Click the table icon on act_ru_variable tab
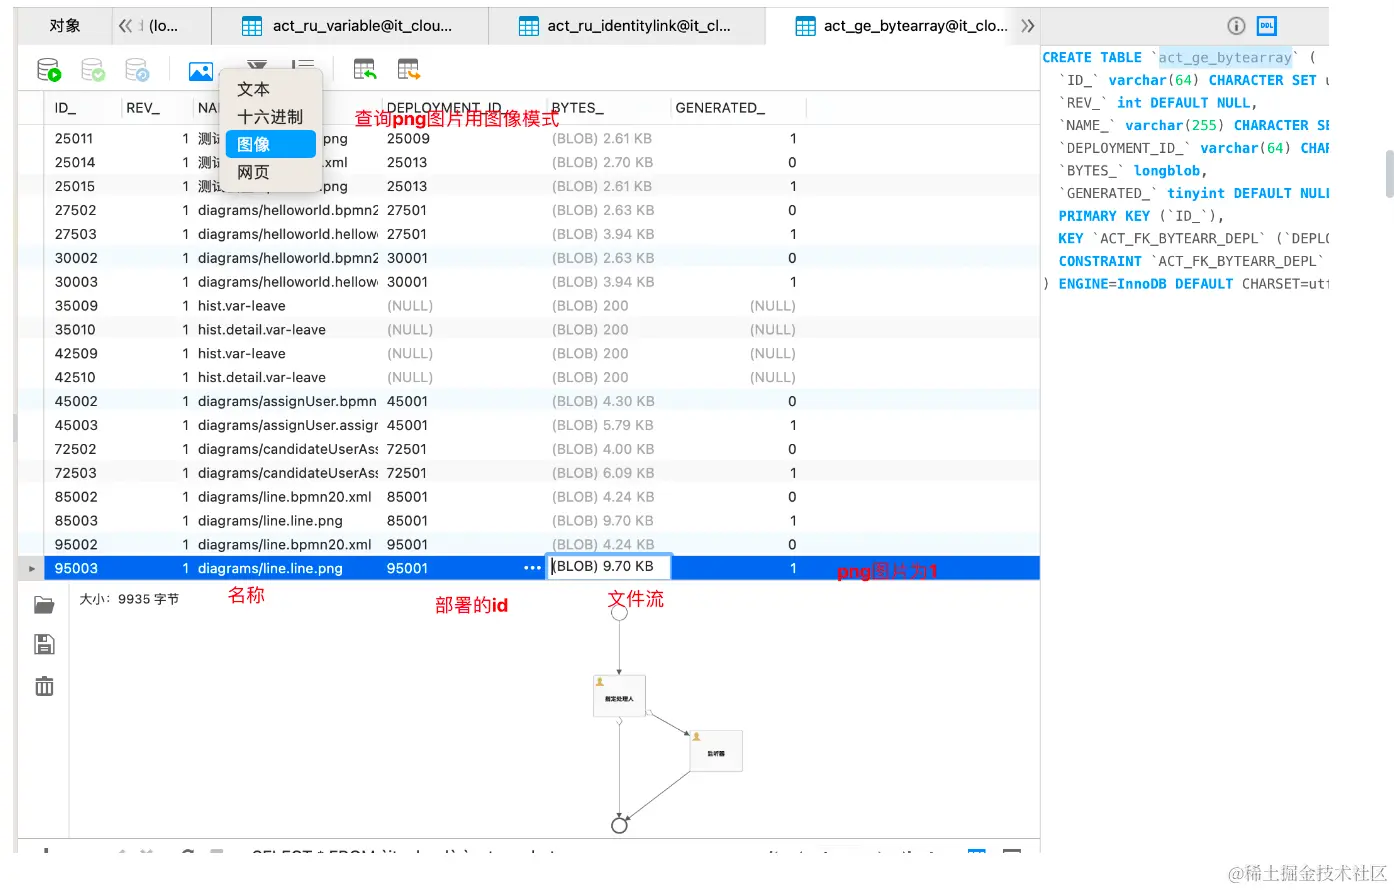 (x=252, y=26)
